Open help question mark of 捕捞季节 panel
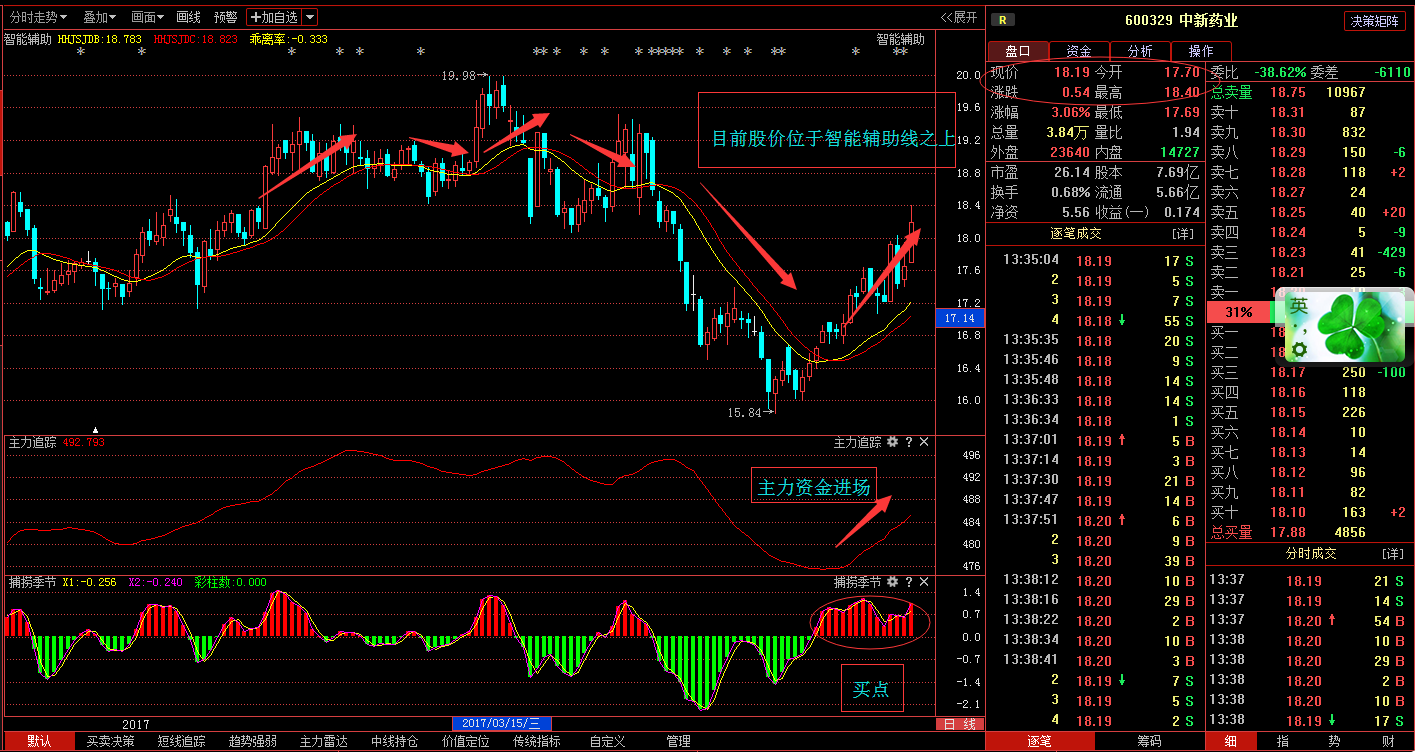 [x=909, y=581]
